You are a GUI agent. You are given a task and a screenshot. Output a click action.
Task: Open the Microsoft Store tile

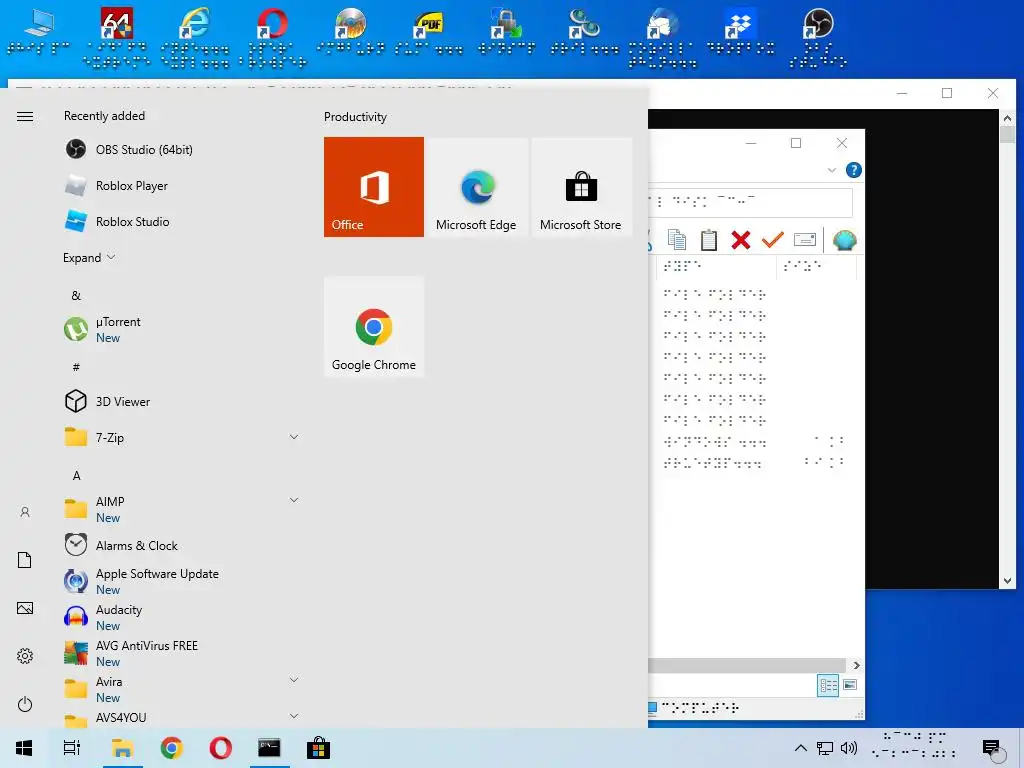(x=581, y=187)
